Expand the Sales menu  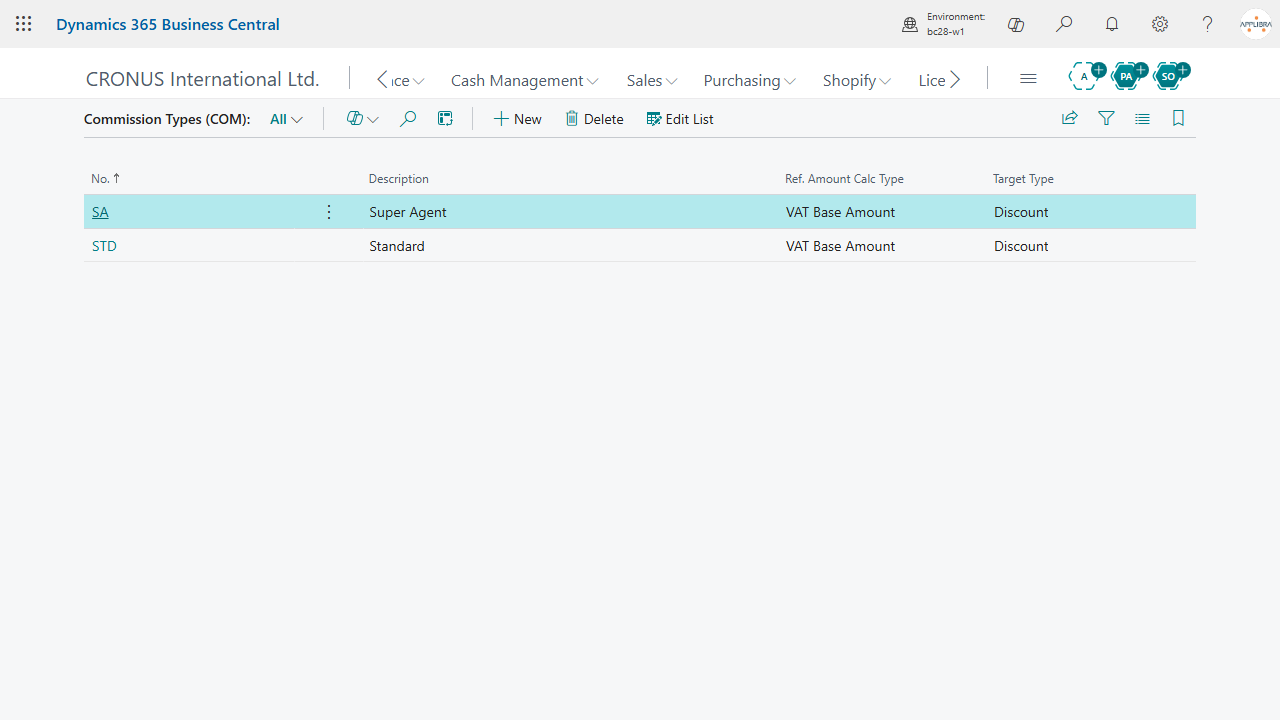(652, 80)
